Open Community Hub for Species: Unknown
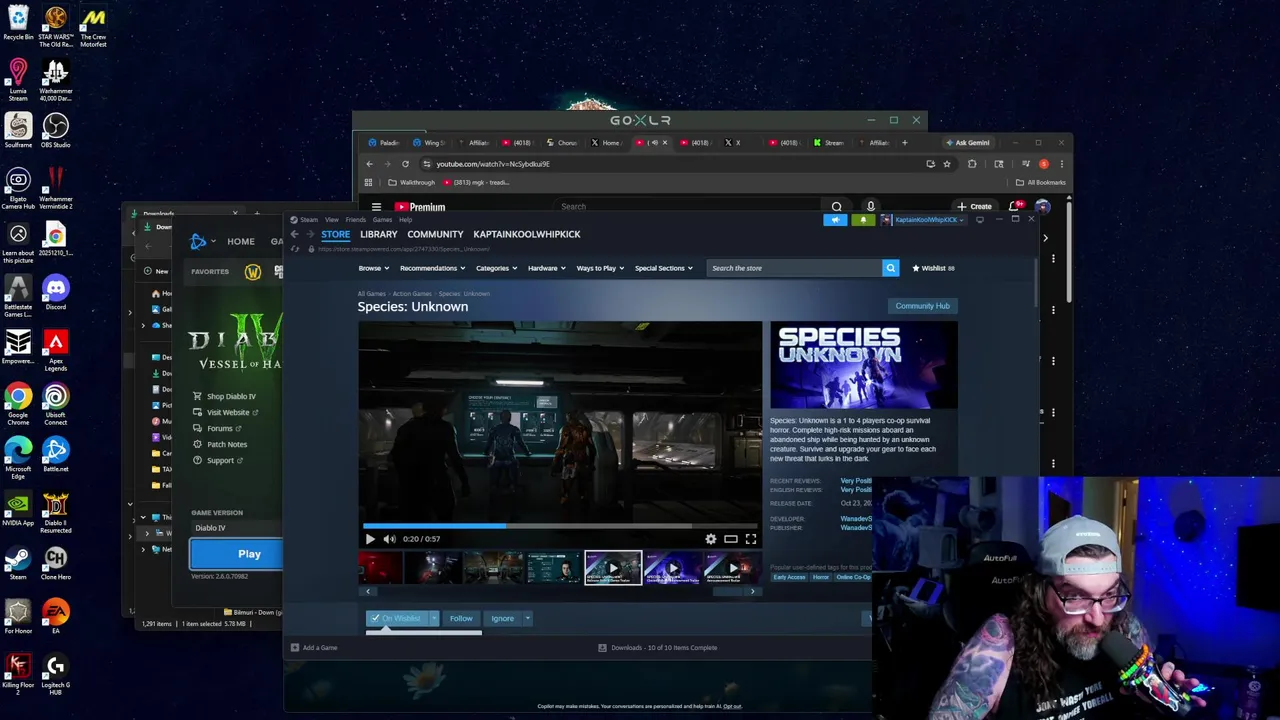This screenshot has height=720, width=1280. point(922,306)
